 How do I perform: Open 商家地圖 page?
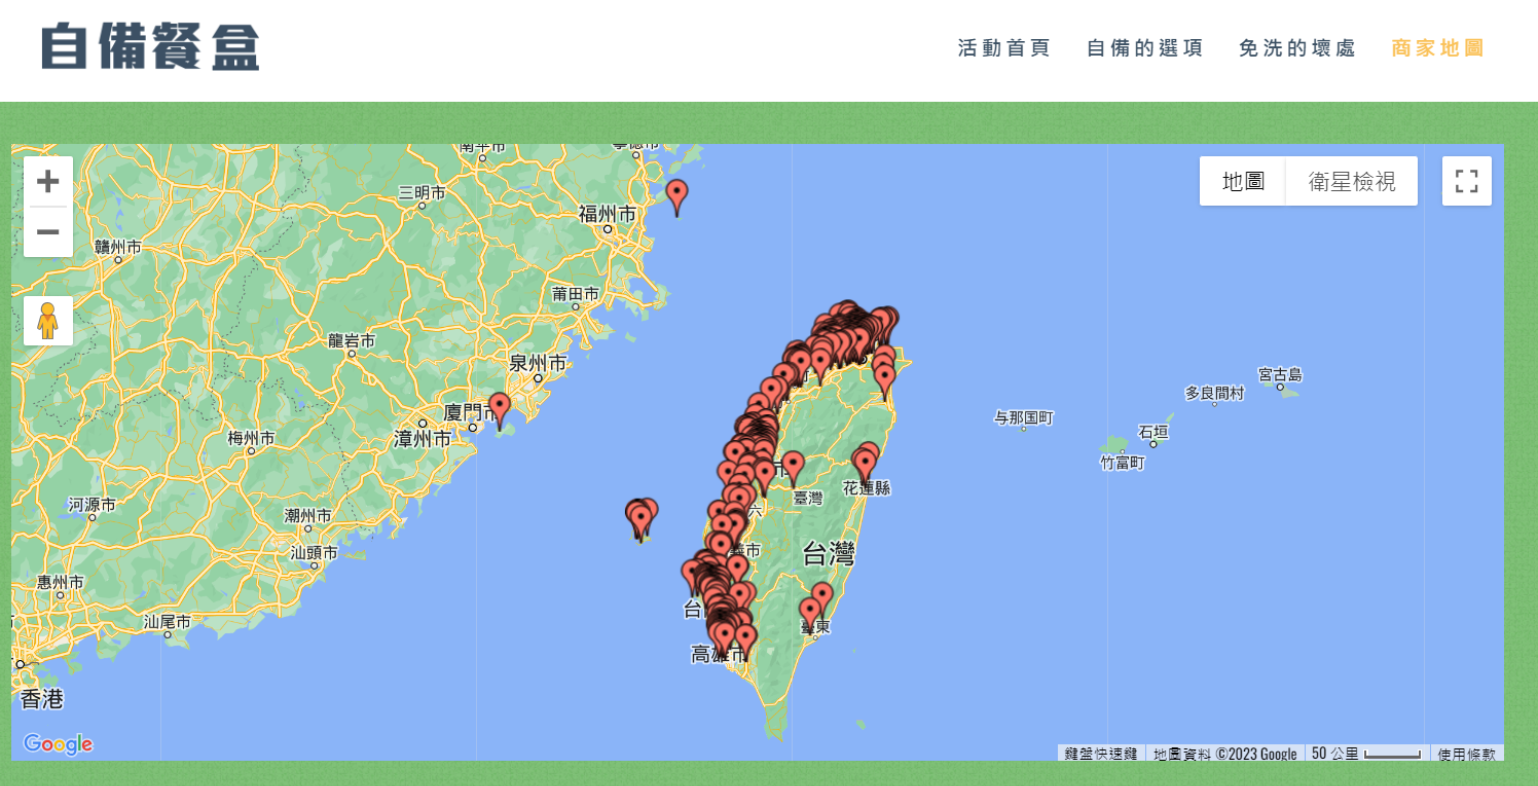[x=1437, y=48]
